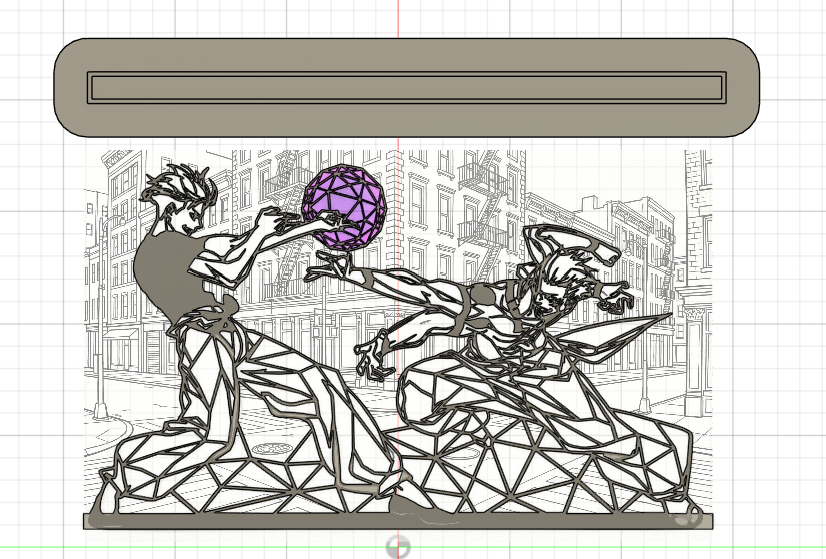The image size is (826, 559).
Task: Click the origin point marker at the grid axis
Action: pyautogui.click(x=398, y=546)
